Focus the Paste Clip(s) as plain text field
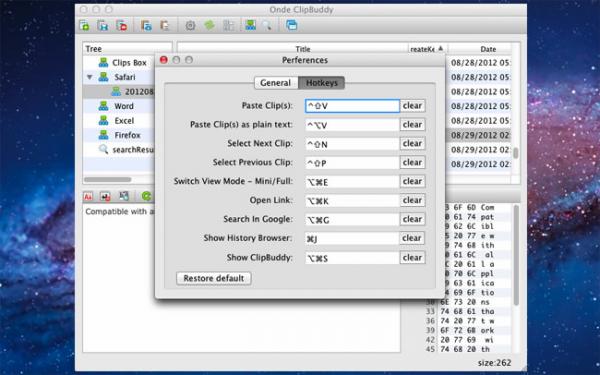This screenshot has height=375, width=600. pos(352,125)
